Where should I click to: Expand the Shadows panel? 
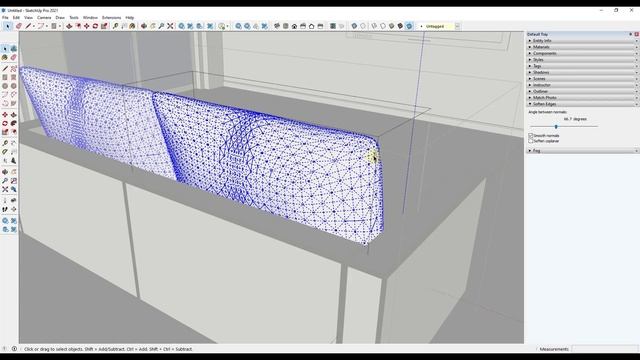point(582,72)
